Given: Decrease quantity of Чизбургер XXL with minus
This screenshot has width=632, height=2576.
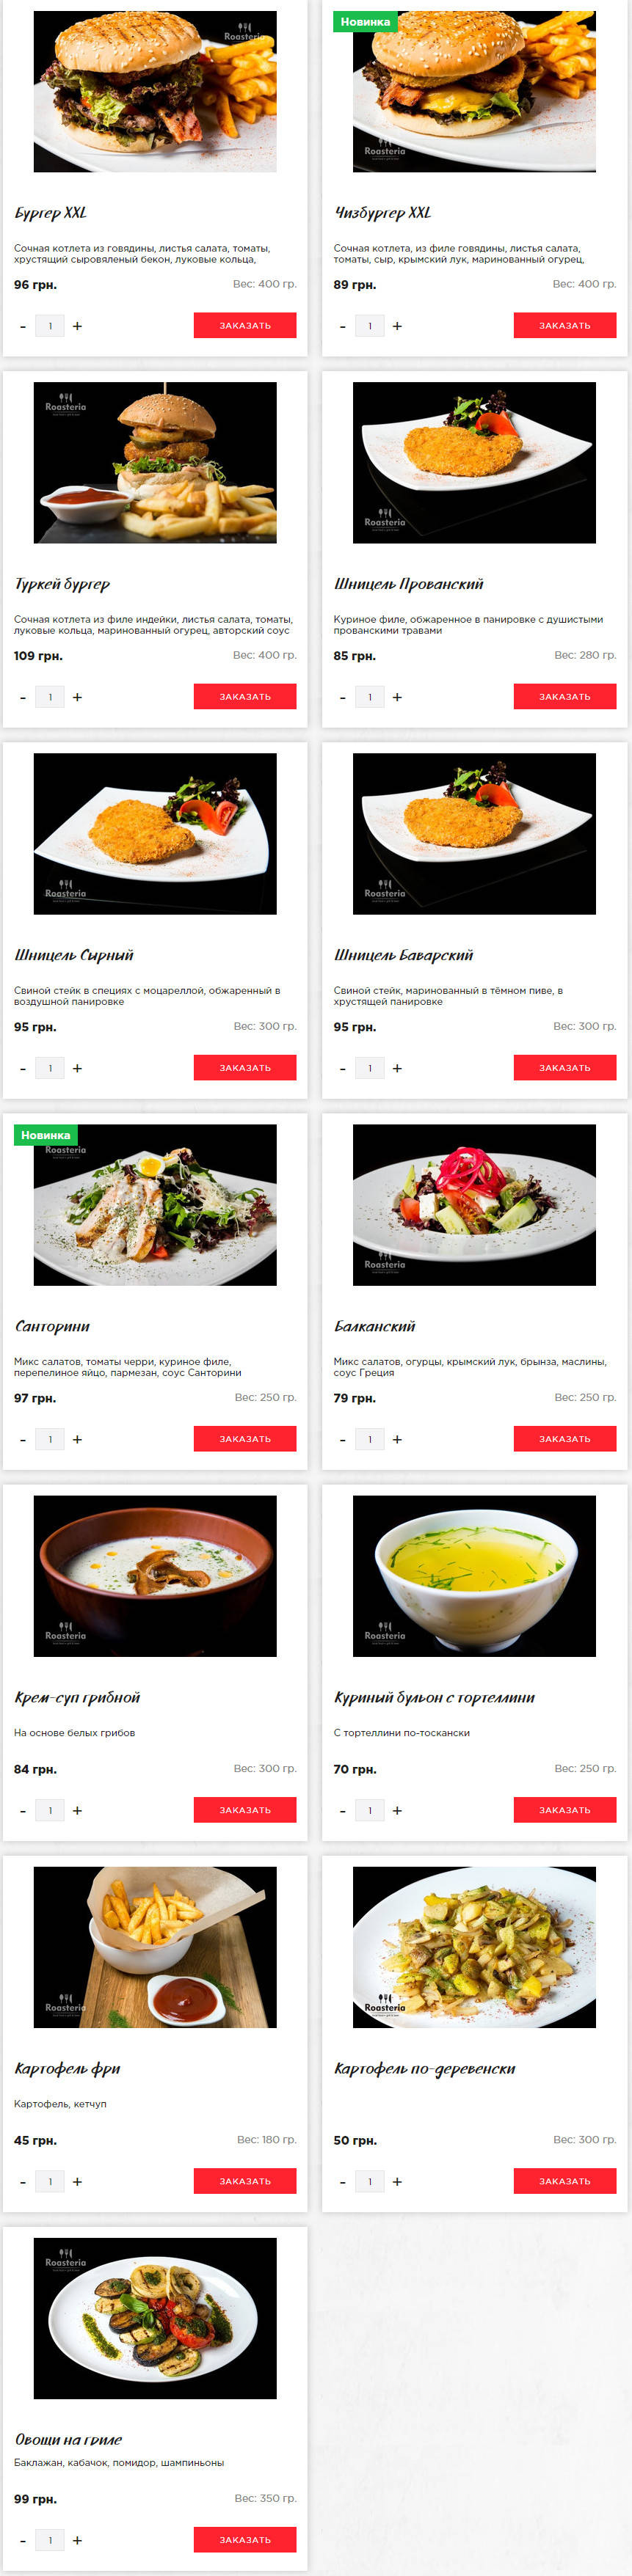Looking at the screenshot, I should pyautogui.click(x=343, y=326).
